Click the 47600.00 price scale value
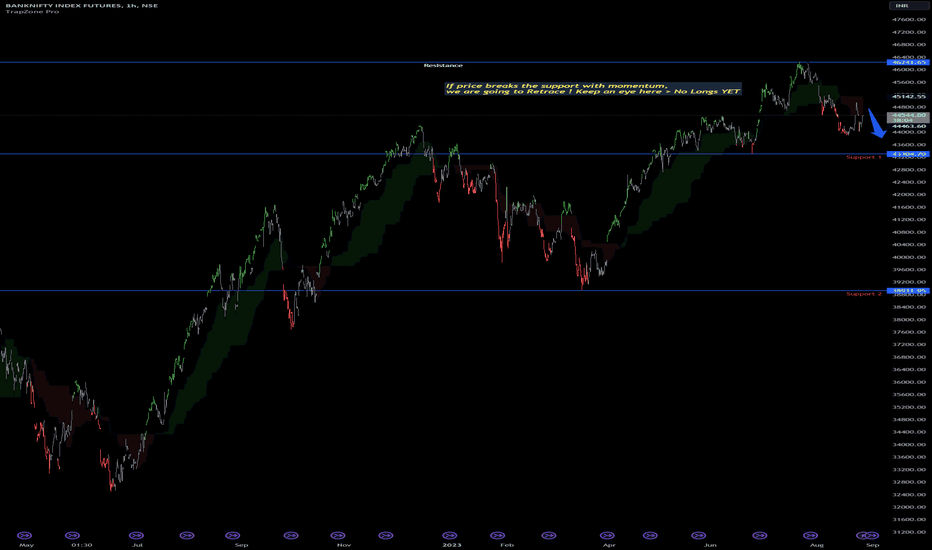 pyautogui.click(x=909, y=20)
